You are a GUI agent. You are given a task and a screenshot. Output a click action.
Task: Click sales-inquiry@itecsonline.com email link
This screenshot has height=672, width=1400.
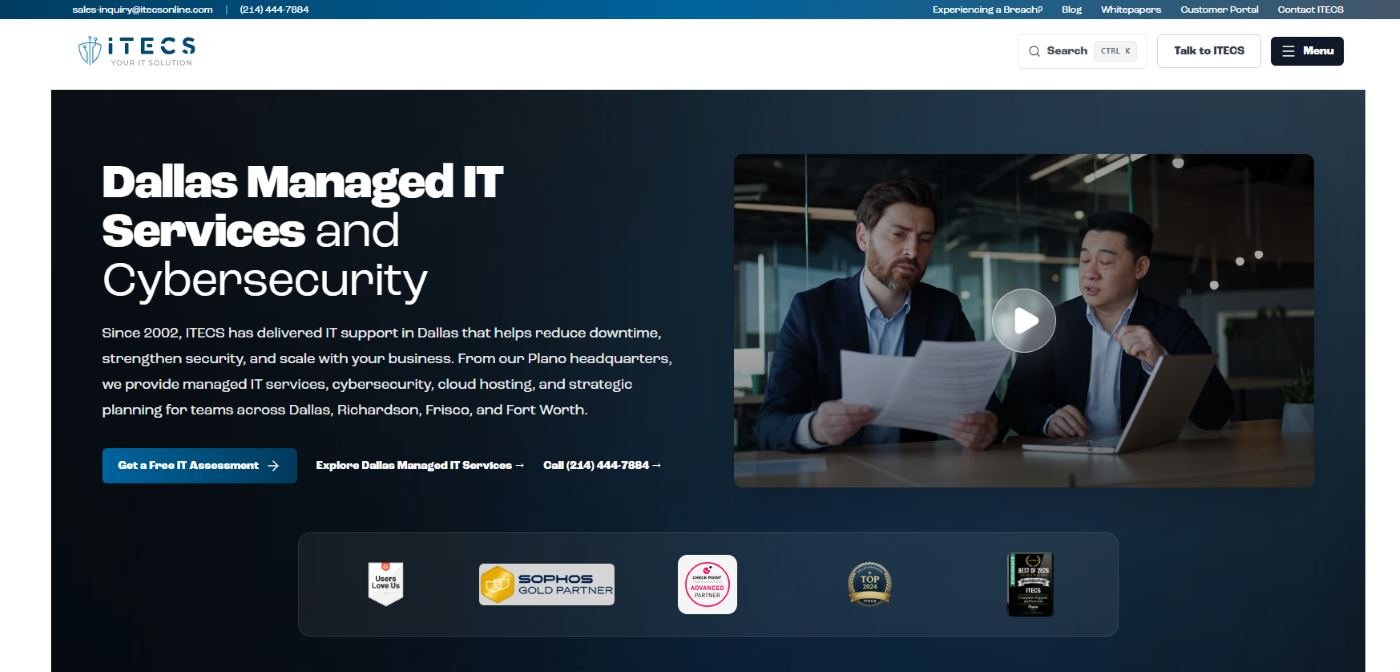pyautogui.click(x=143, y=9)
